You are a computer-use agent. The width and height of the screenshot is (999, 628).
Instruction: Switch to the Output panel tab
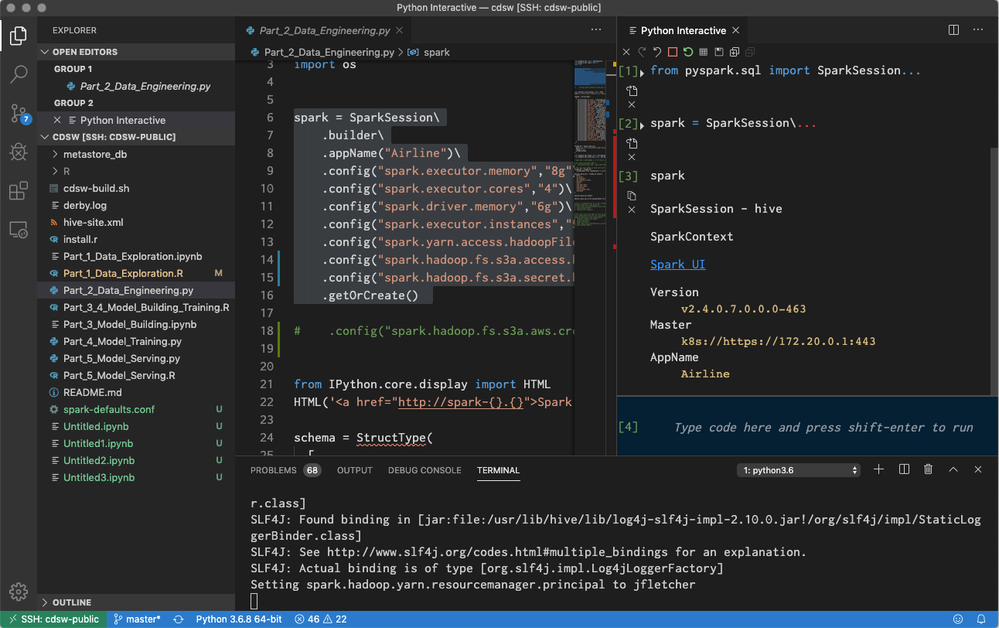tap(355, 470)
